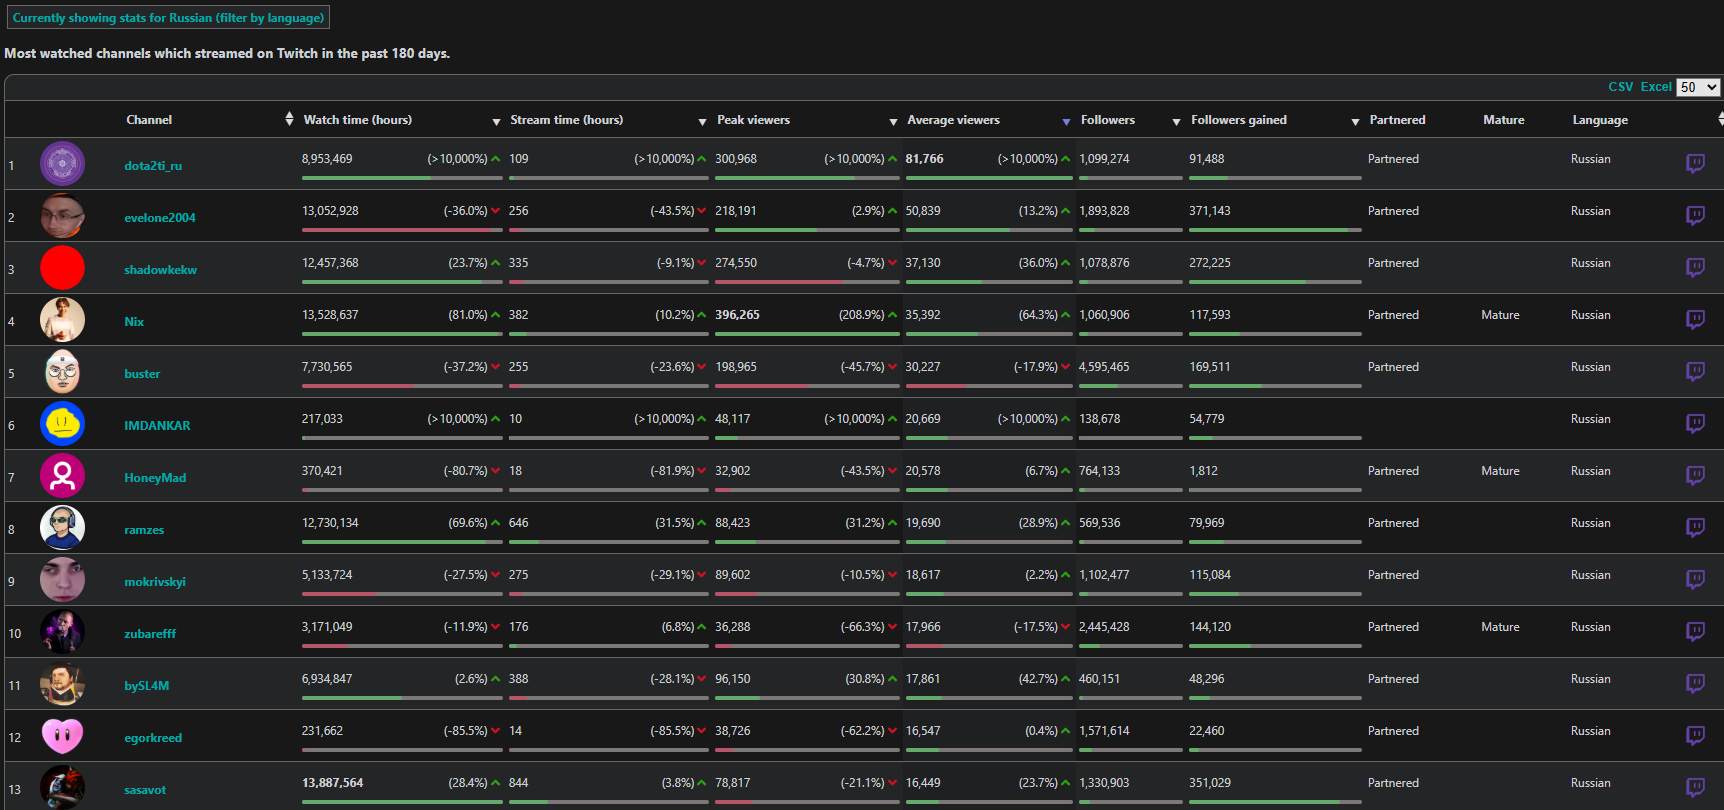Select evelone2004 followers gained 371,143
The width and height of the screenshot is (1724, 810).
tap(1210, 211)
